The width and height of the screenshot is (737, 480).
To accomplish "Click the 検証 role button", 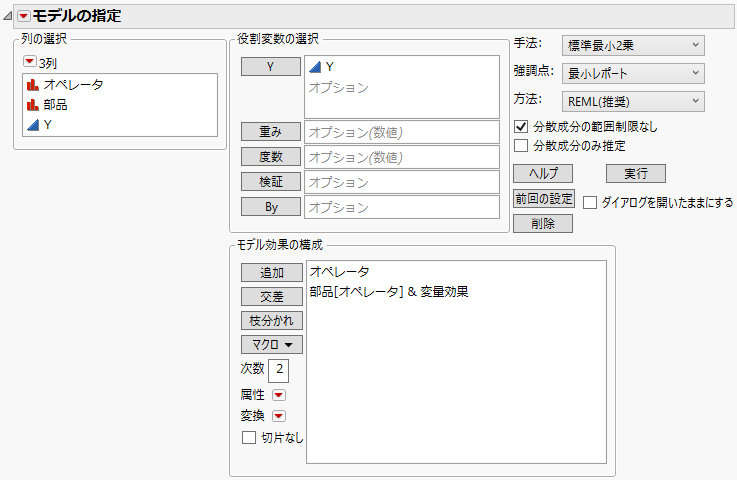I will (x=271, y=182).
